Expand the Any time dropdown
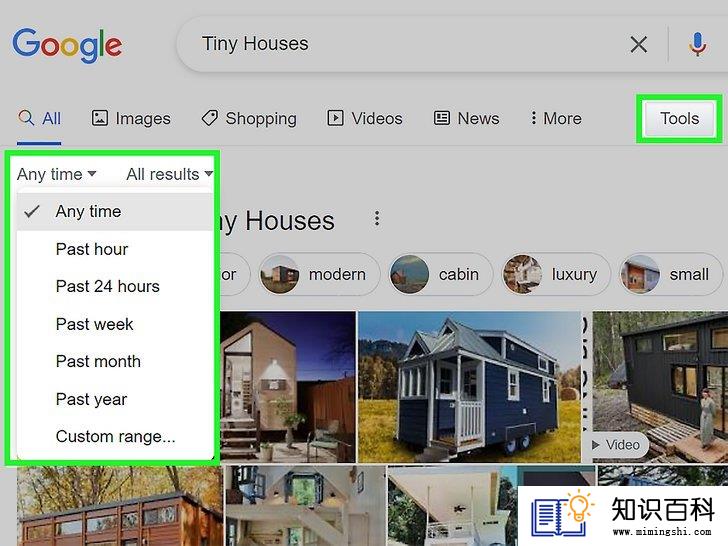This screenshot has height=546, width=728. click(x=57, y=174)
